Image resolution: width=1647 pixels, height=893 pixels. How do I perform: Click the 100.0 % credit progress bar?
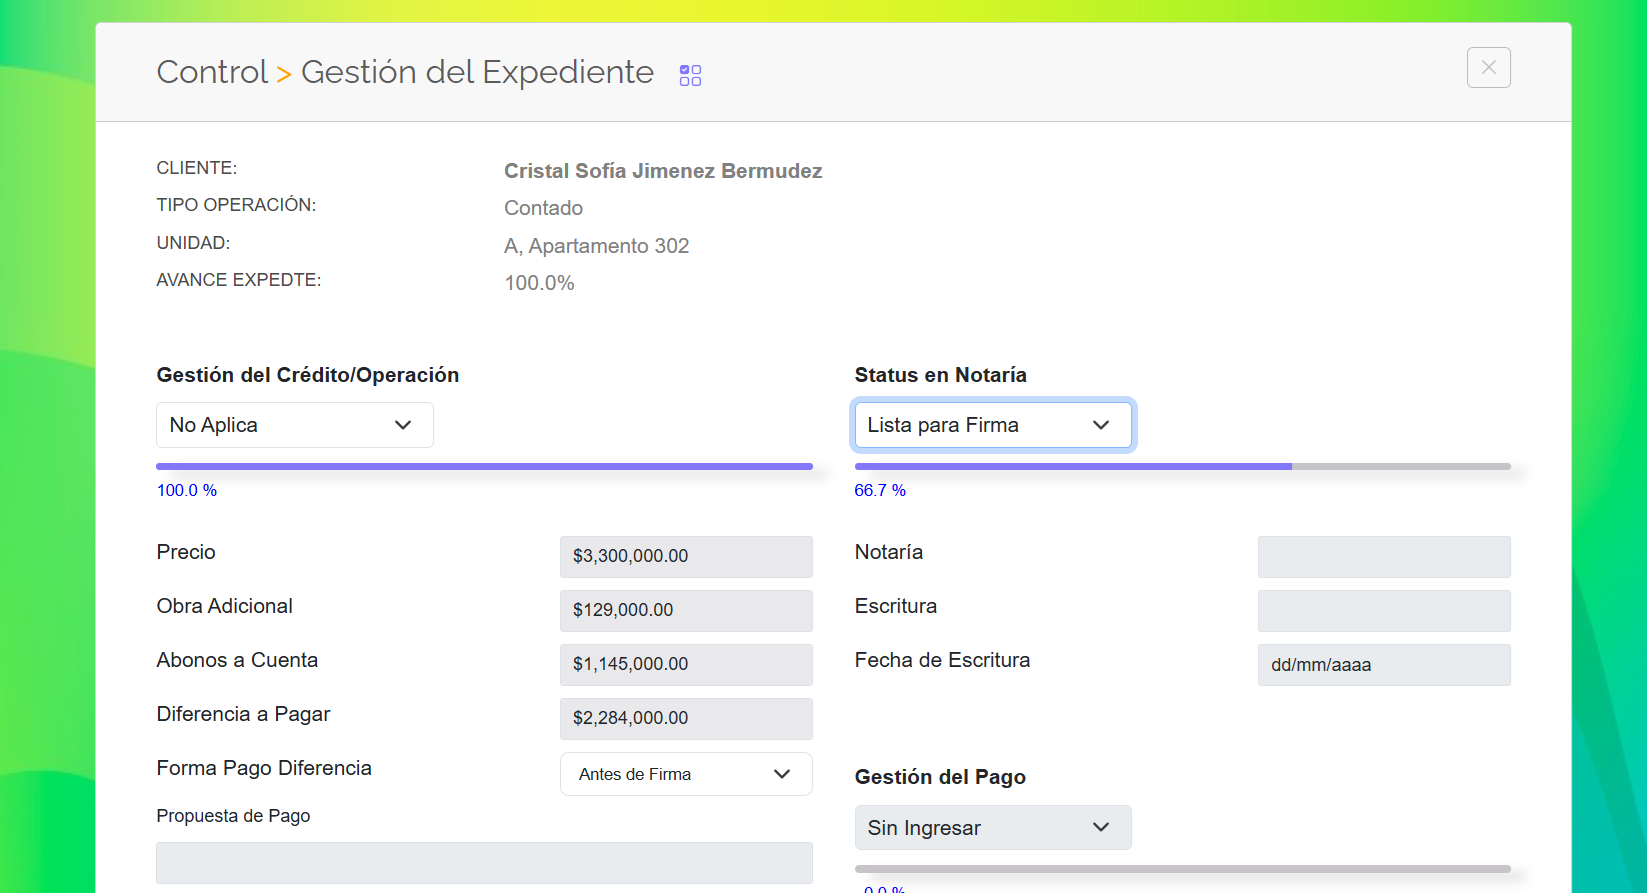pos(484,466)
